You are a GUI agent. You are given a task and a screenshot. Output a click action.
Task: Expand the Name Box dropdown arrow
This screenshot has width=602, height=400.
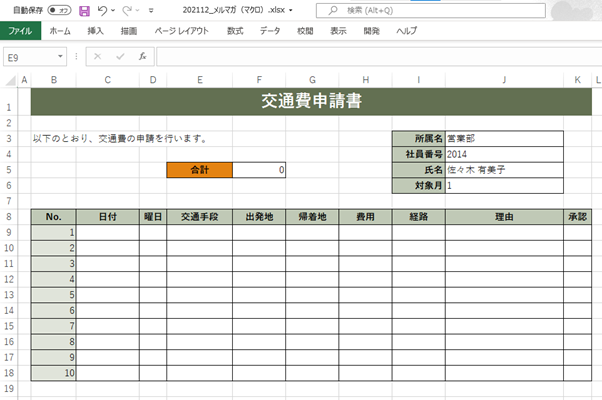point(61,57)
